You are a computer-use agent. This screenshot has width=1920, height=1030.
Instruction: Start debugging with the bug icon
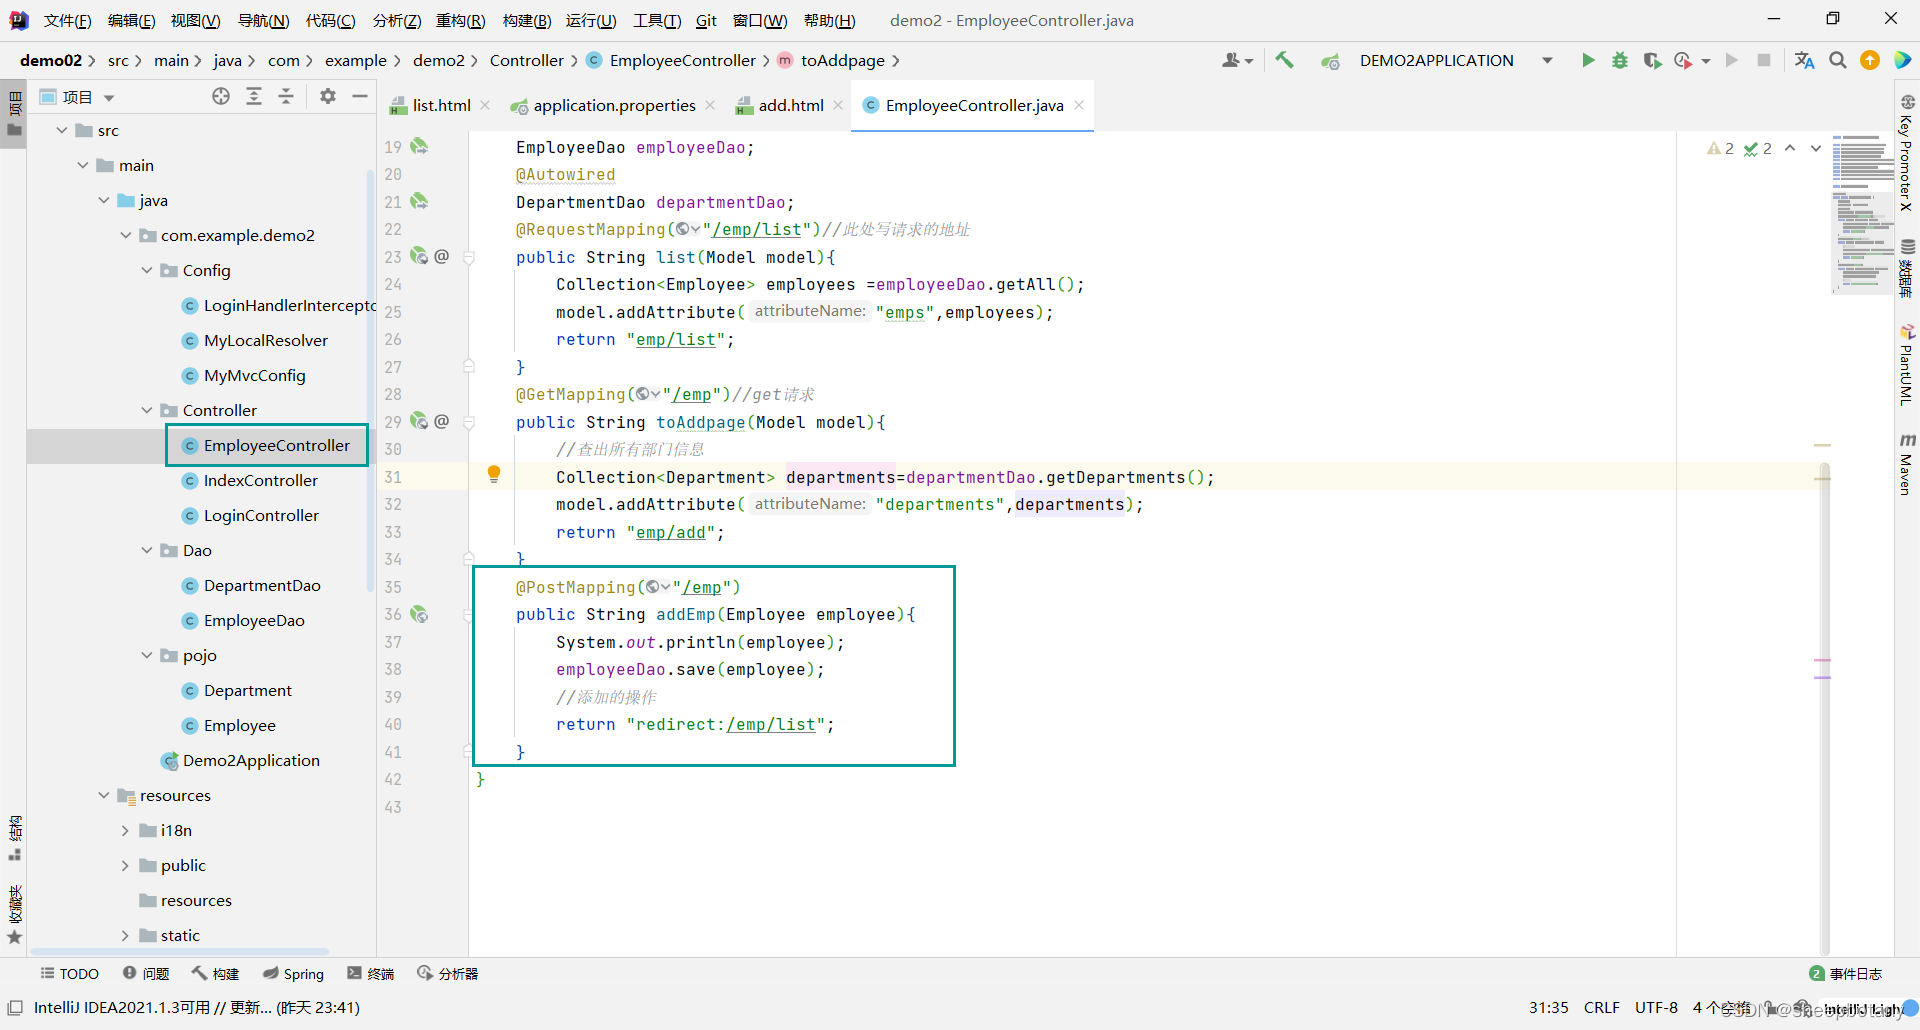1620,61
